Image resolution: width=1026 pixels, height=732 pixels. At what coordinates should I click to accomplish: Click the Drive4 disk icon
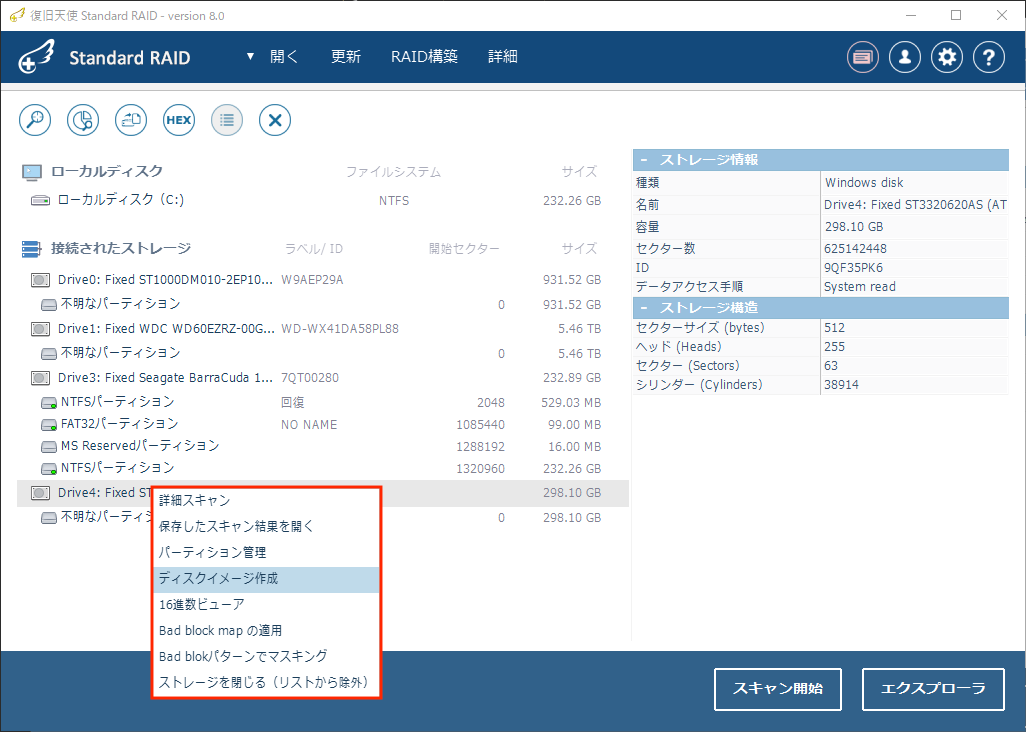coord(41,493)
